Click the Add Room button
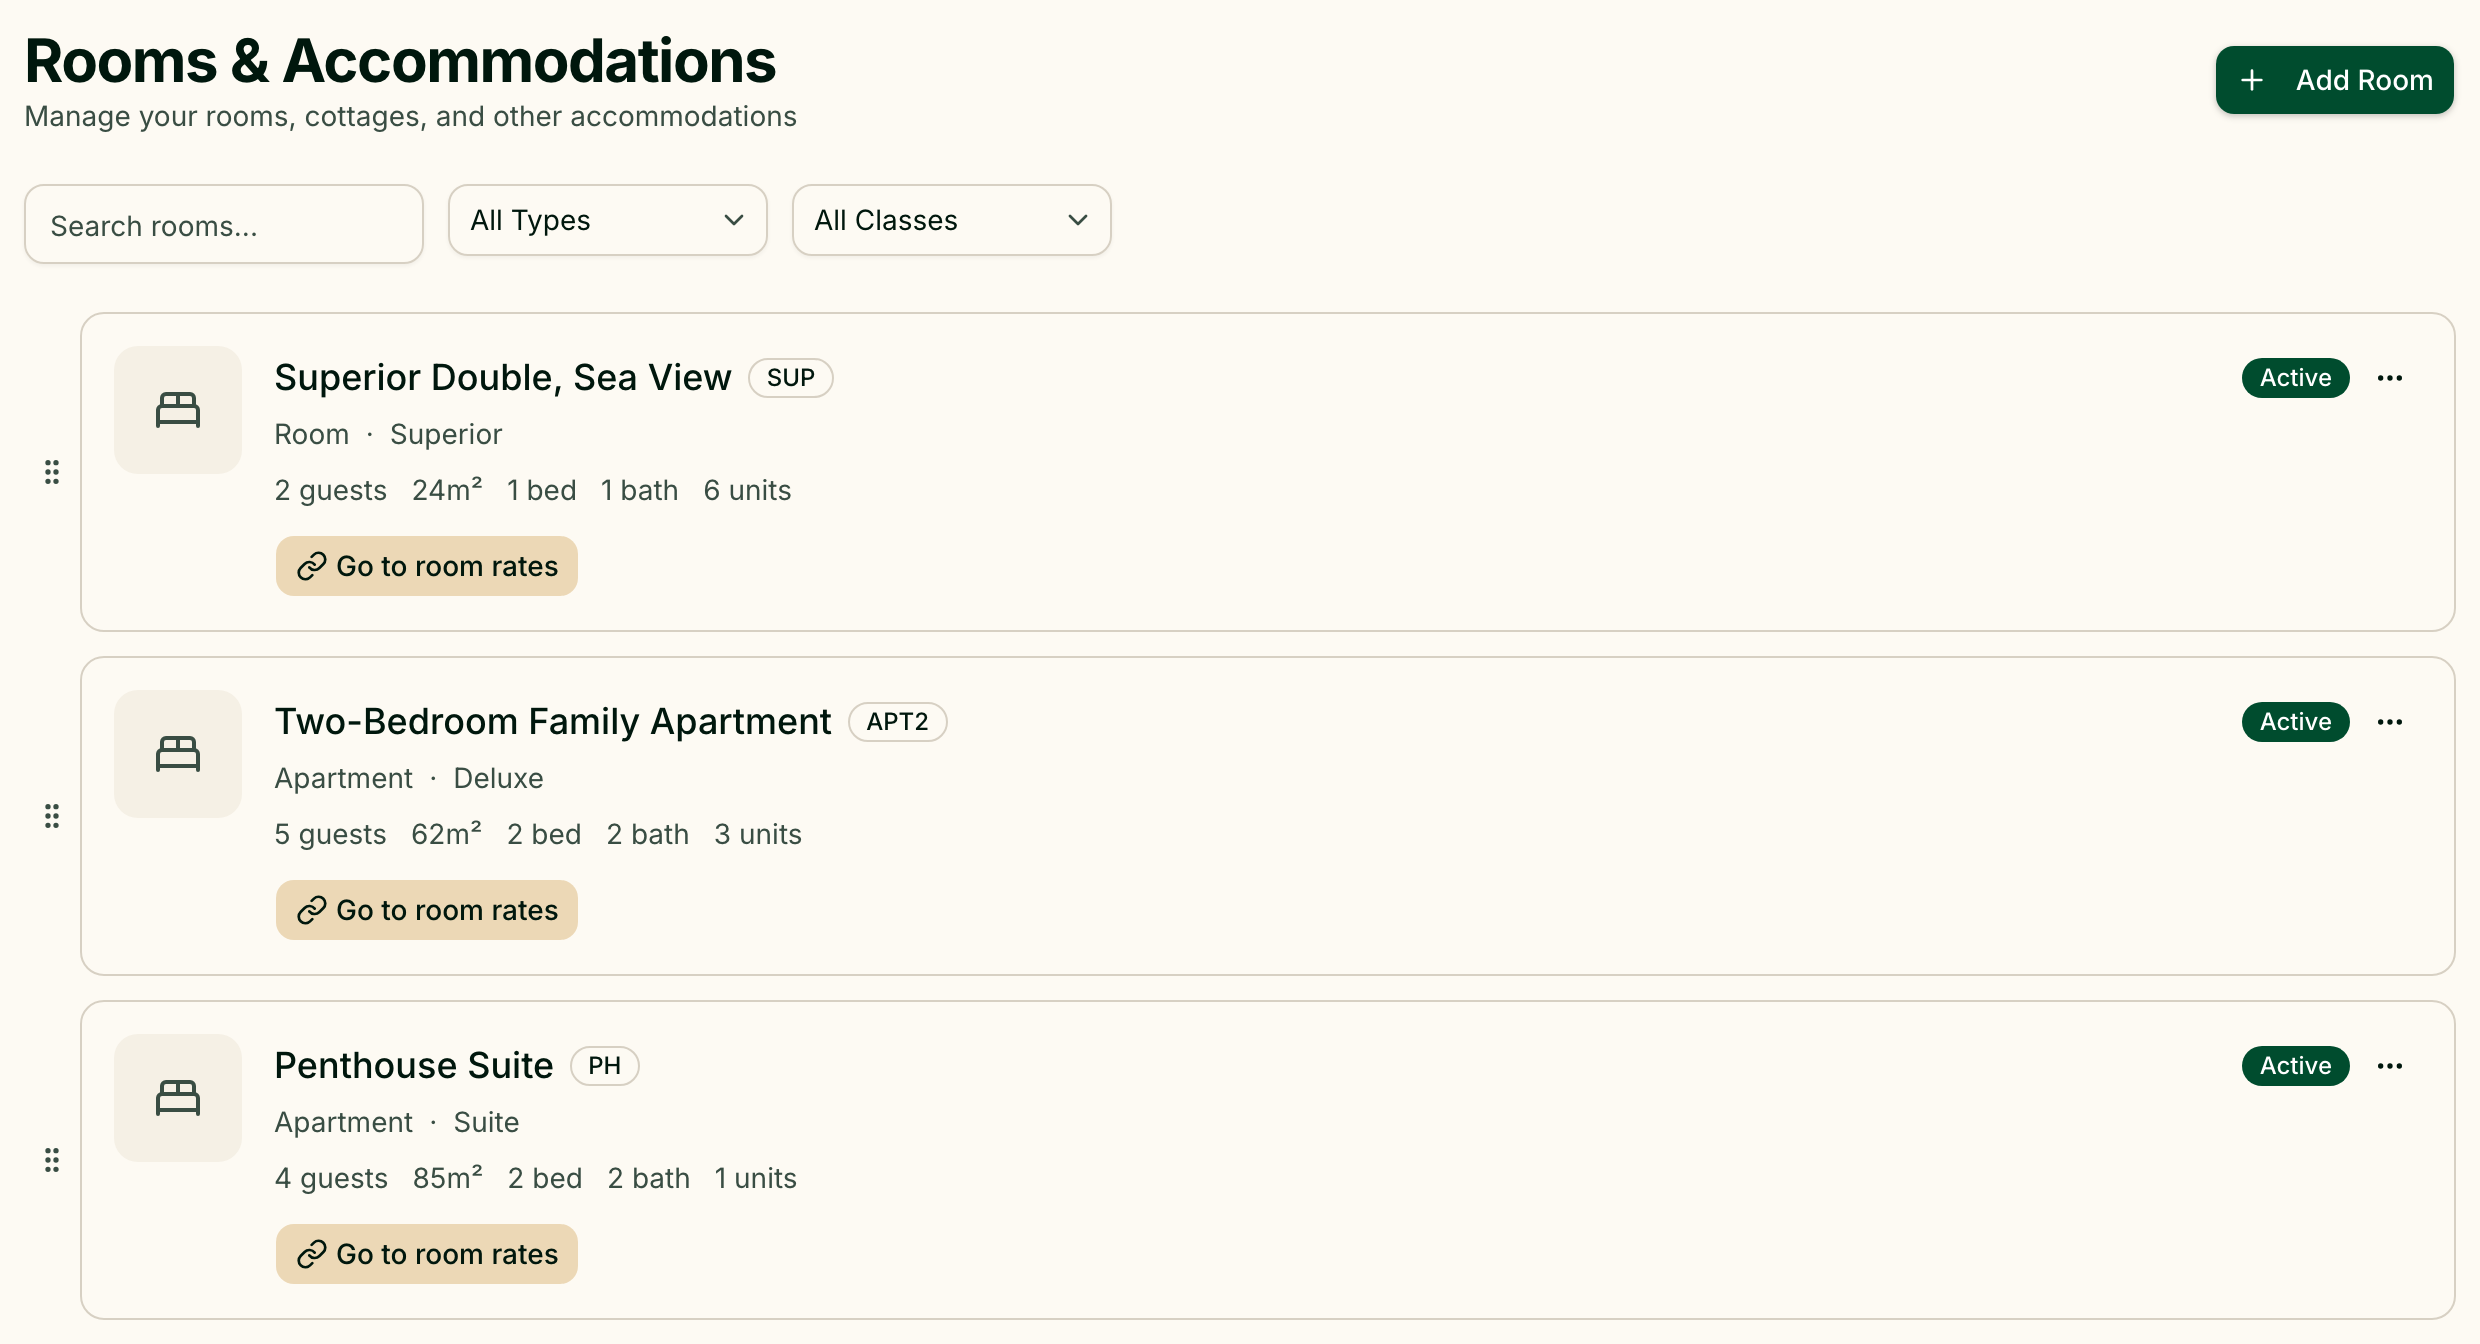Viewport: 2480px width, 1344px height. pyautogui.click(x=2334, y=80)
